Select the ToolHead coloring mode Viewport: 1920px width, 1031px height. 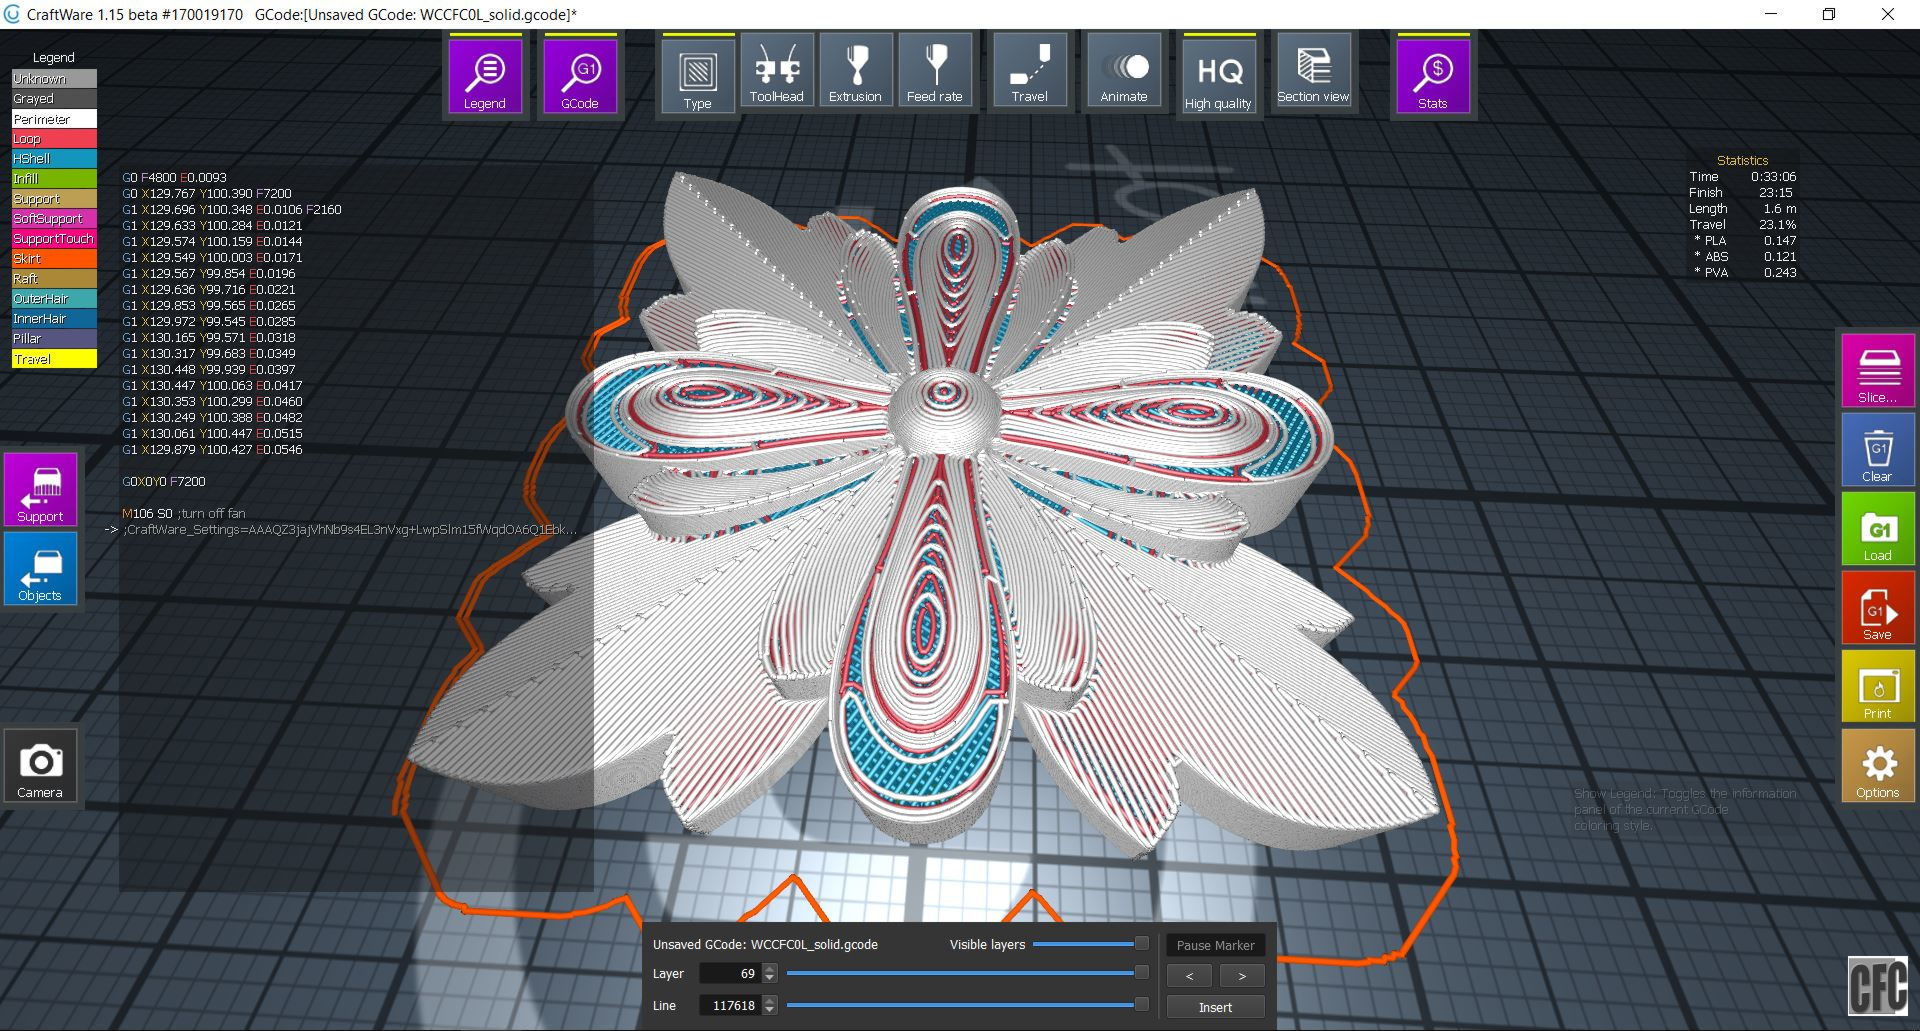click(x=777, y=70)
